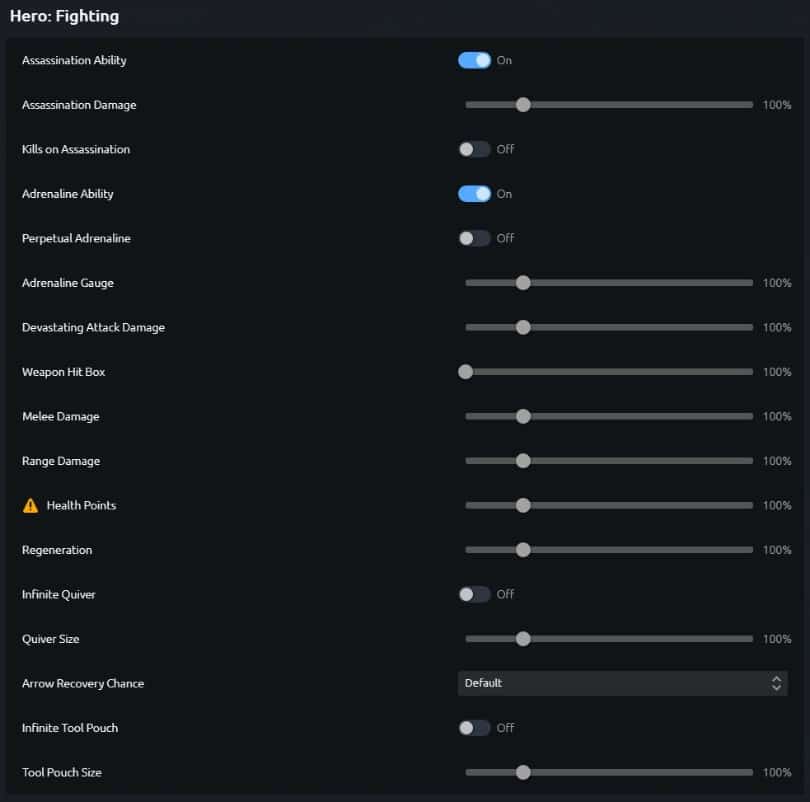
Task: Click the Devastating Attack Damage slider handle
Action: tap(522, 327)
